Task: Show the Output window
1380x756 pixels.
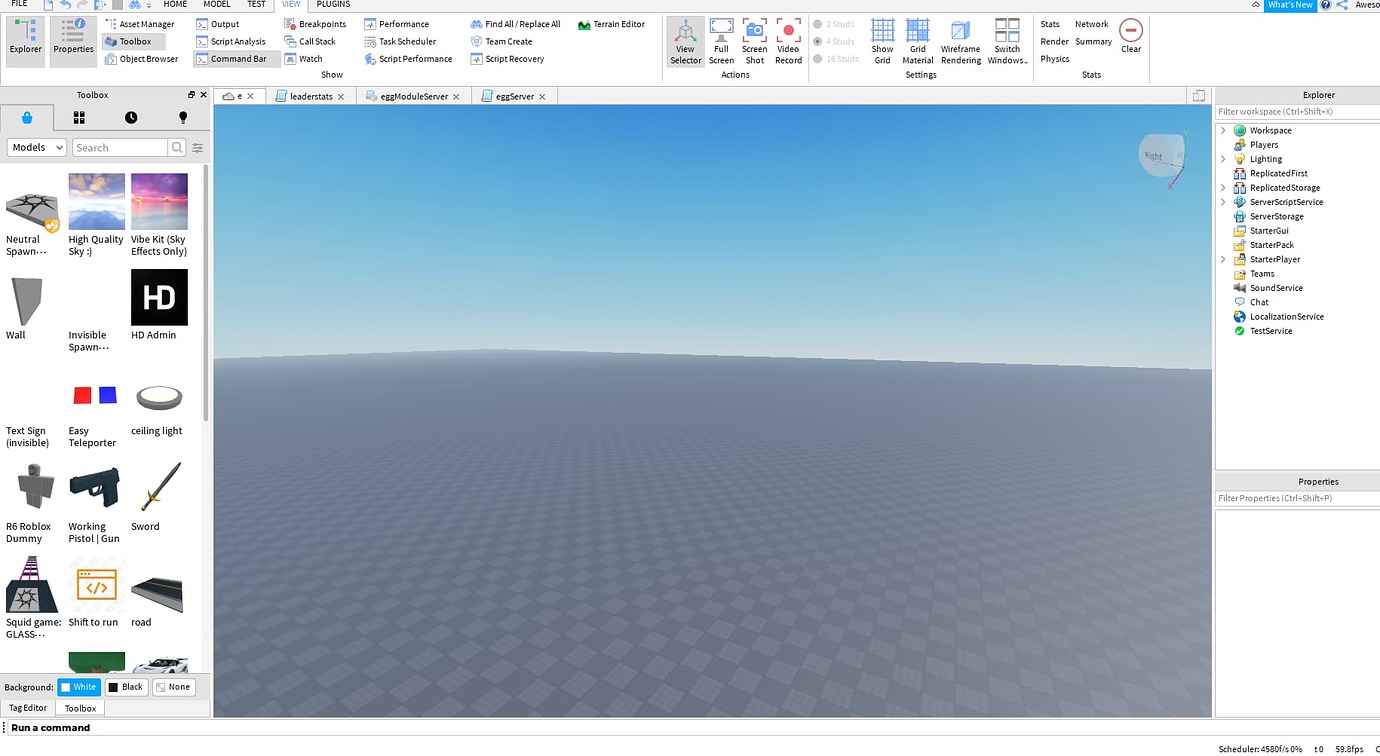Action: point(217,24)
